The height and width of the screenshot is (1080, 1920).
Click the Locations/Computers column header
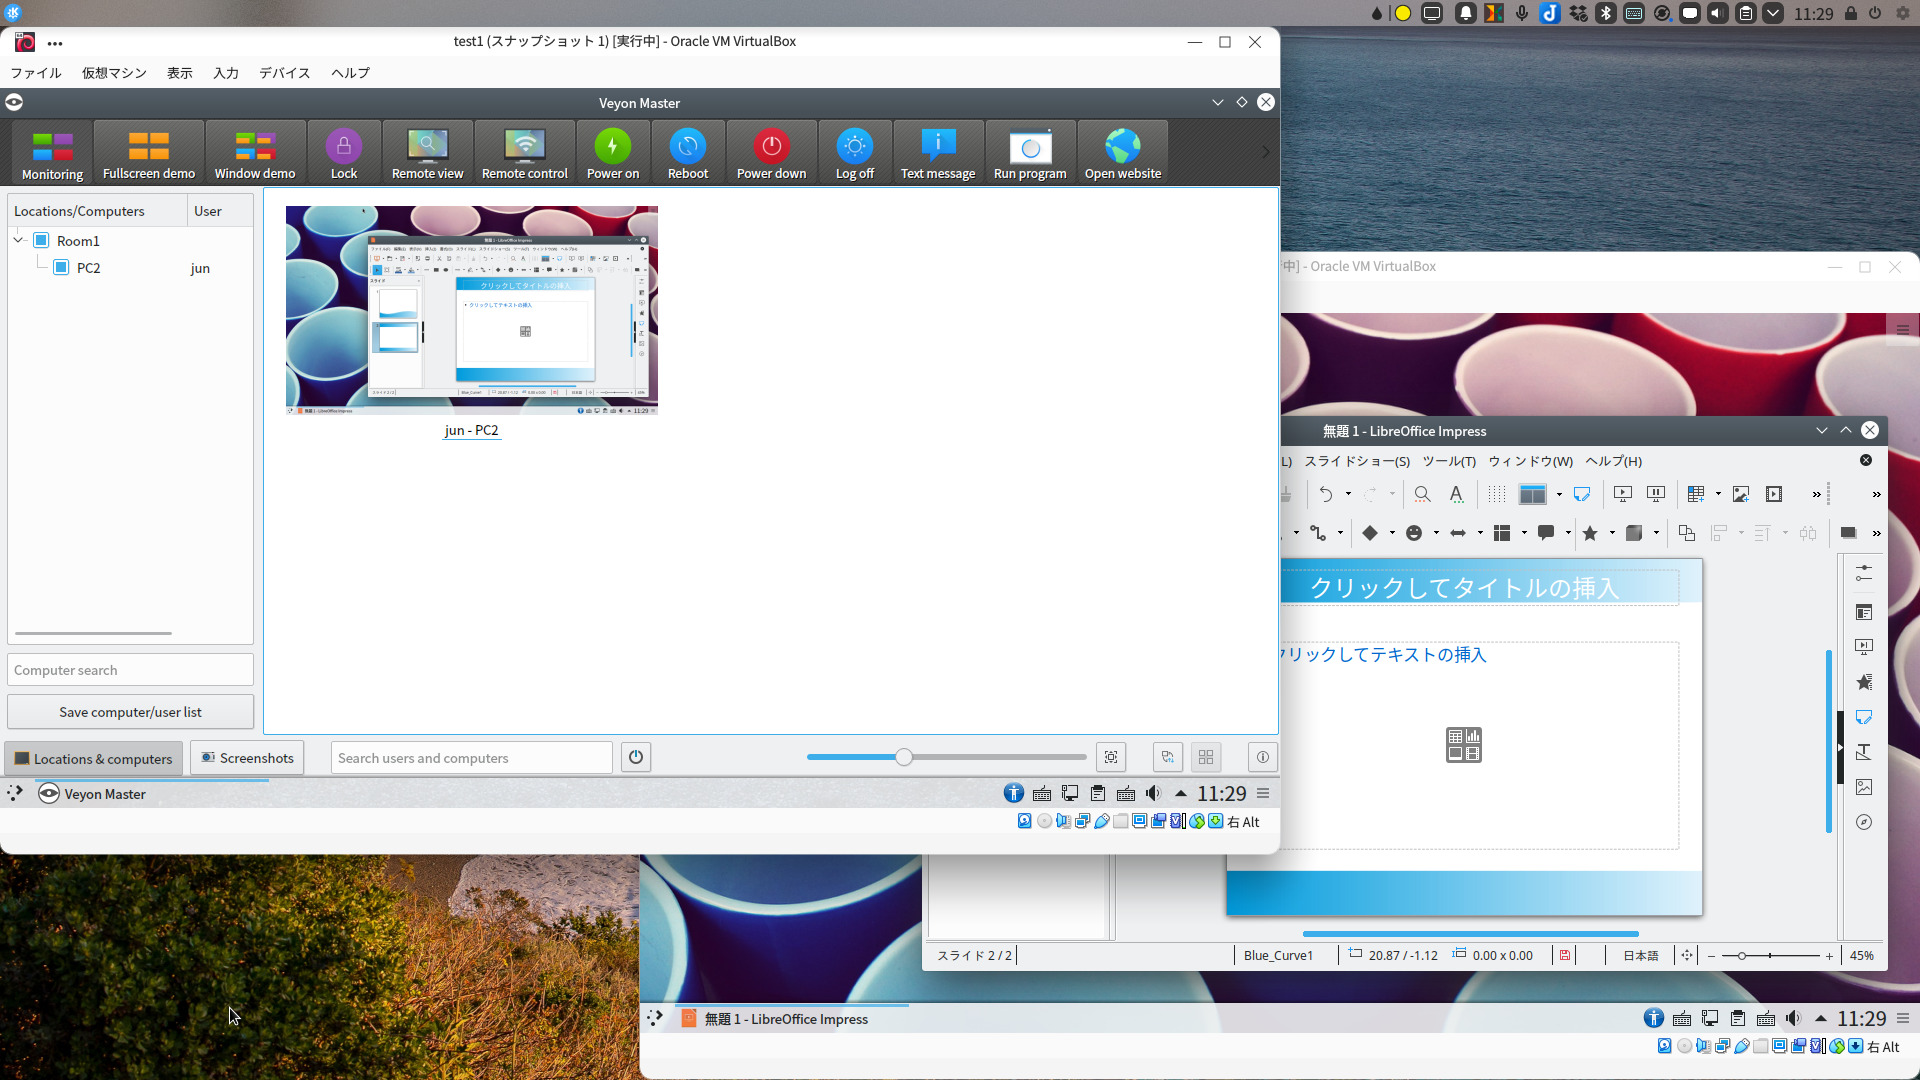97,211
